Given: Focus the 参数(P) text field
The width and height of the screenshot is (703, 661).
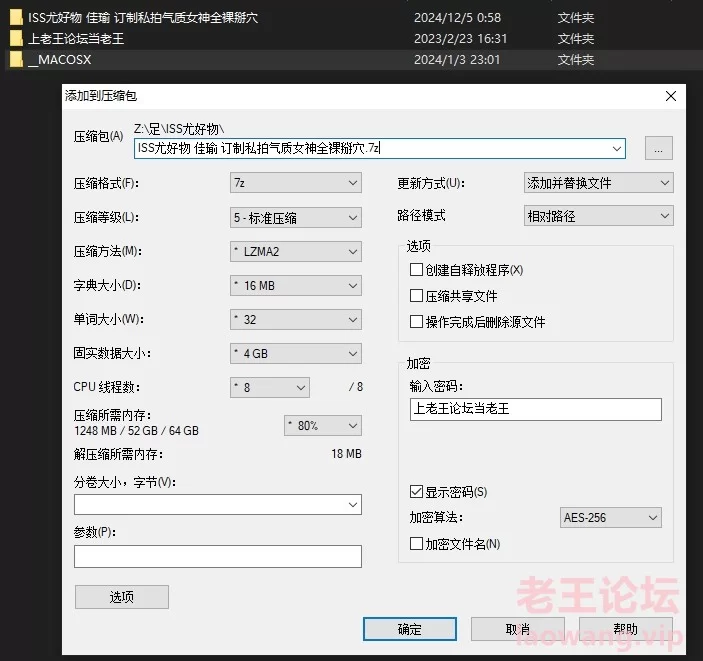Looking at the screenshot, I should coord(218,557).
